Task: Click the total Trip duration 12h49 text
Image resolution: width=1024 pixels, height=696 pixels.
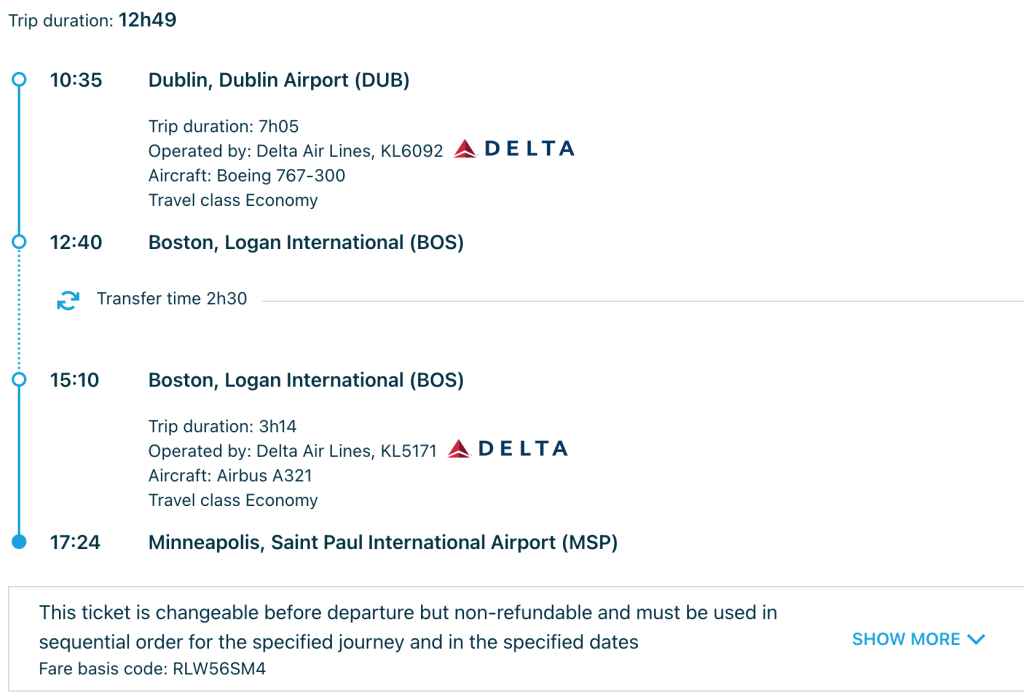Action: (92, 20)
